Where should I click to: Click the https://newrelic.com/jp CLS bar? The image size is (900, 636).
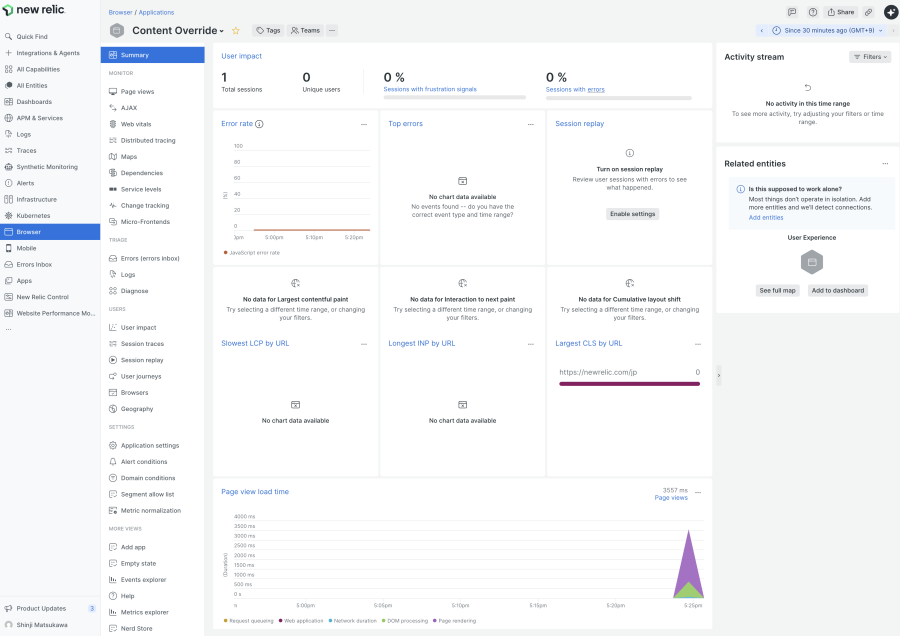coord(630,384)
